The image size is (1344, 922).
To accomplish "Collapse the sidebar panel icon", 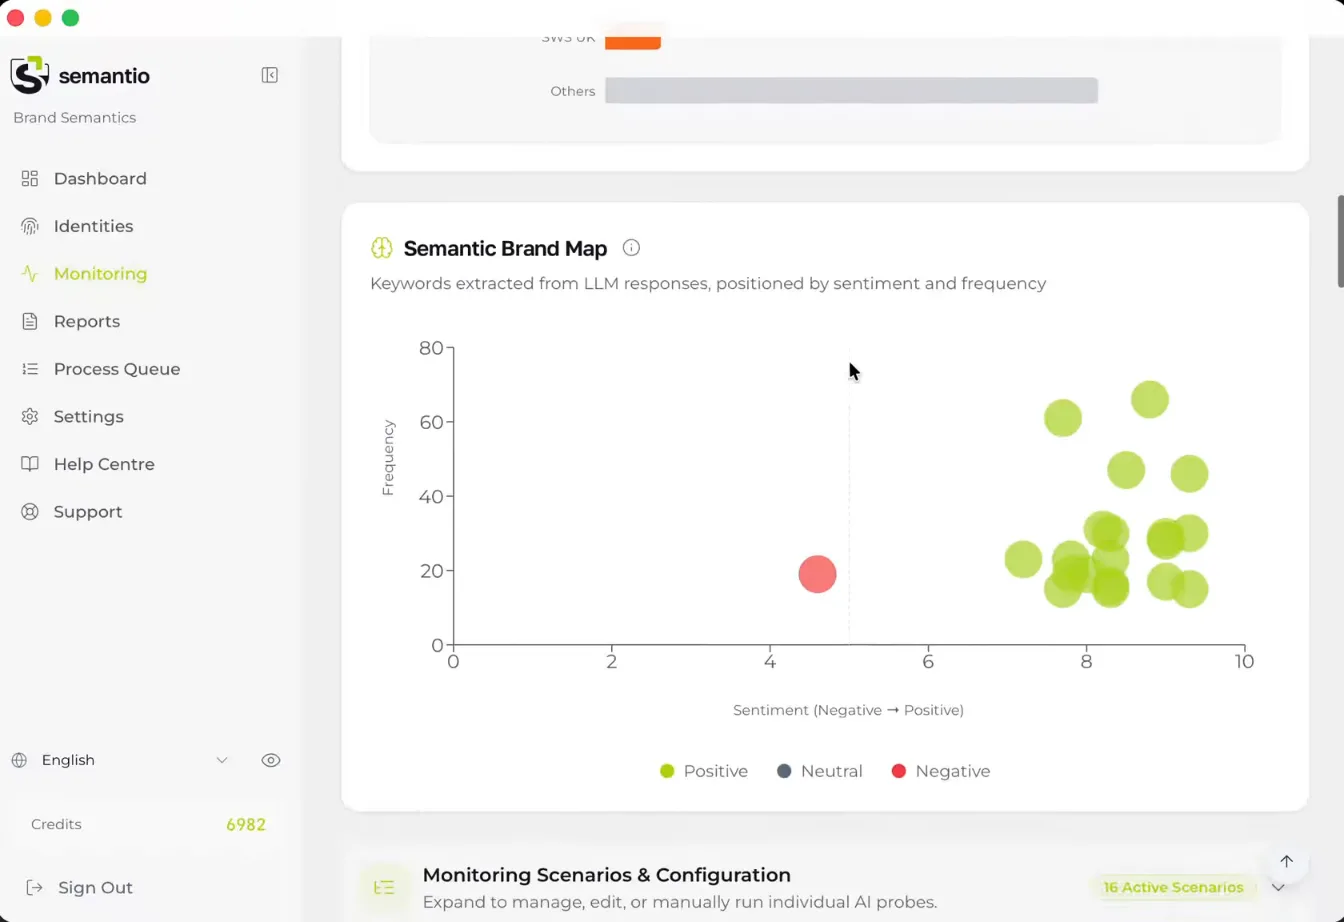I will [269, 75].
